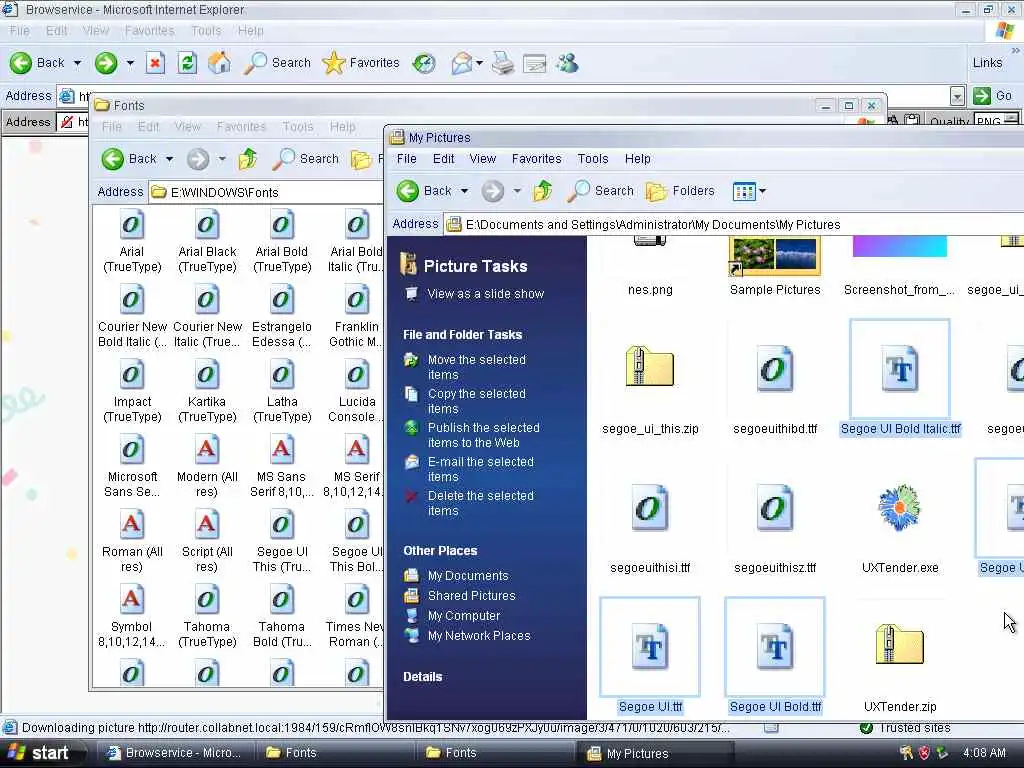Select the segoeuithisi.ttf font icon
This screenshot has height=768, width=1024.
tap(650, 507)
